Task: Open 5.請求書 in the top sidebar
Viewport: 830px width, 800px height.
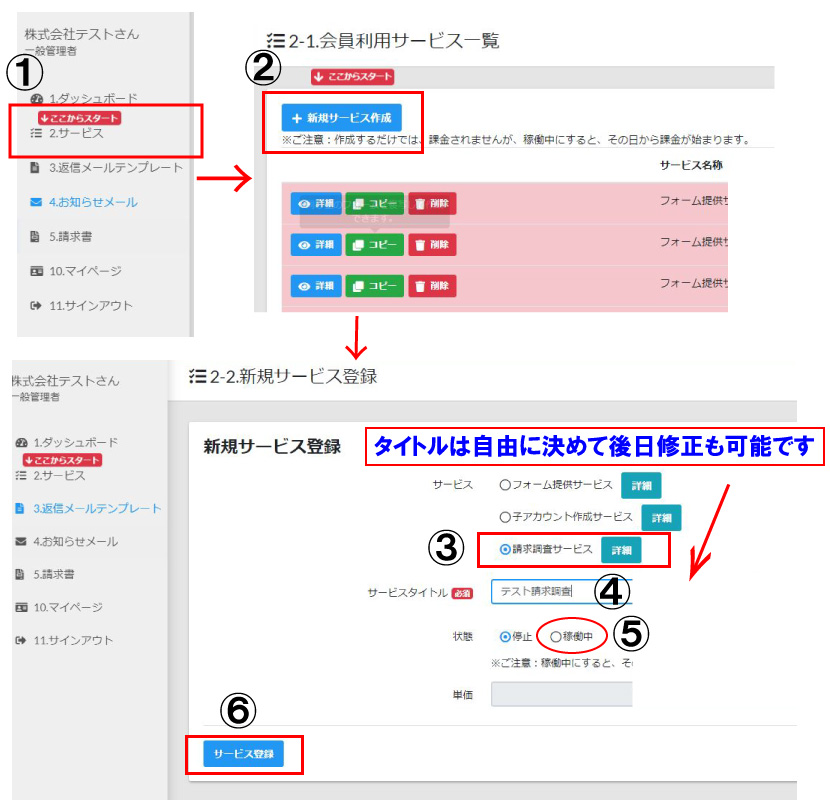Action: [x=70, y=237]
